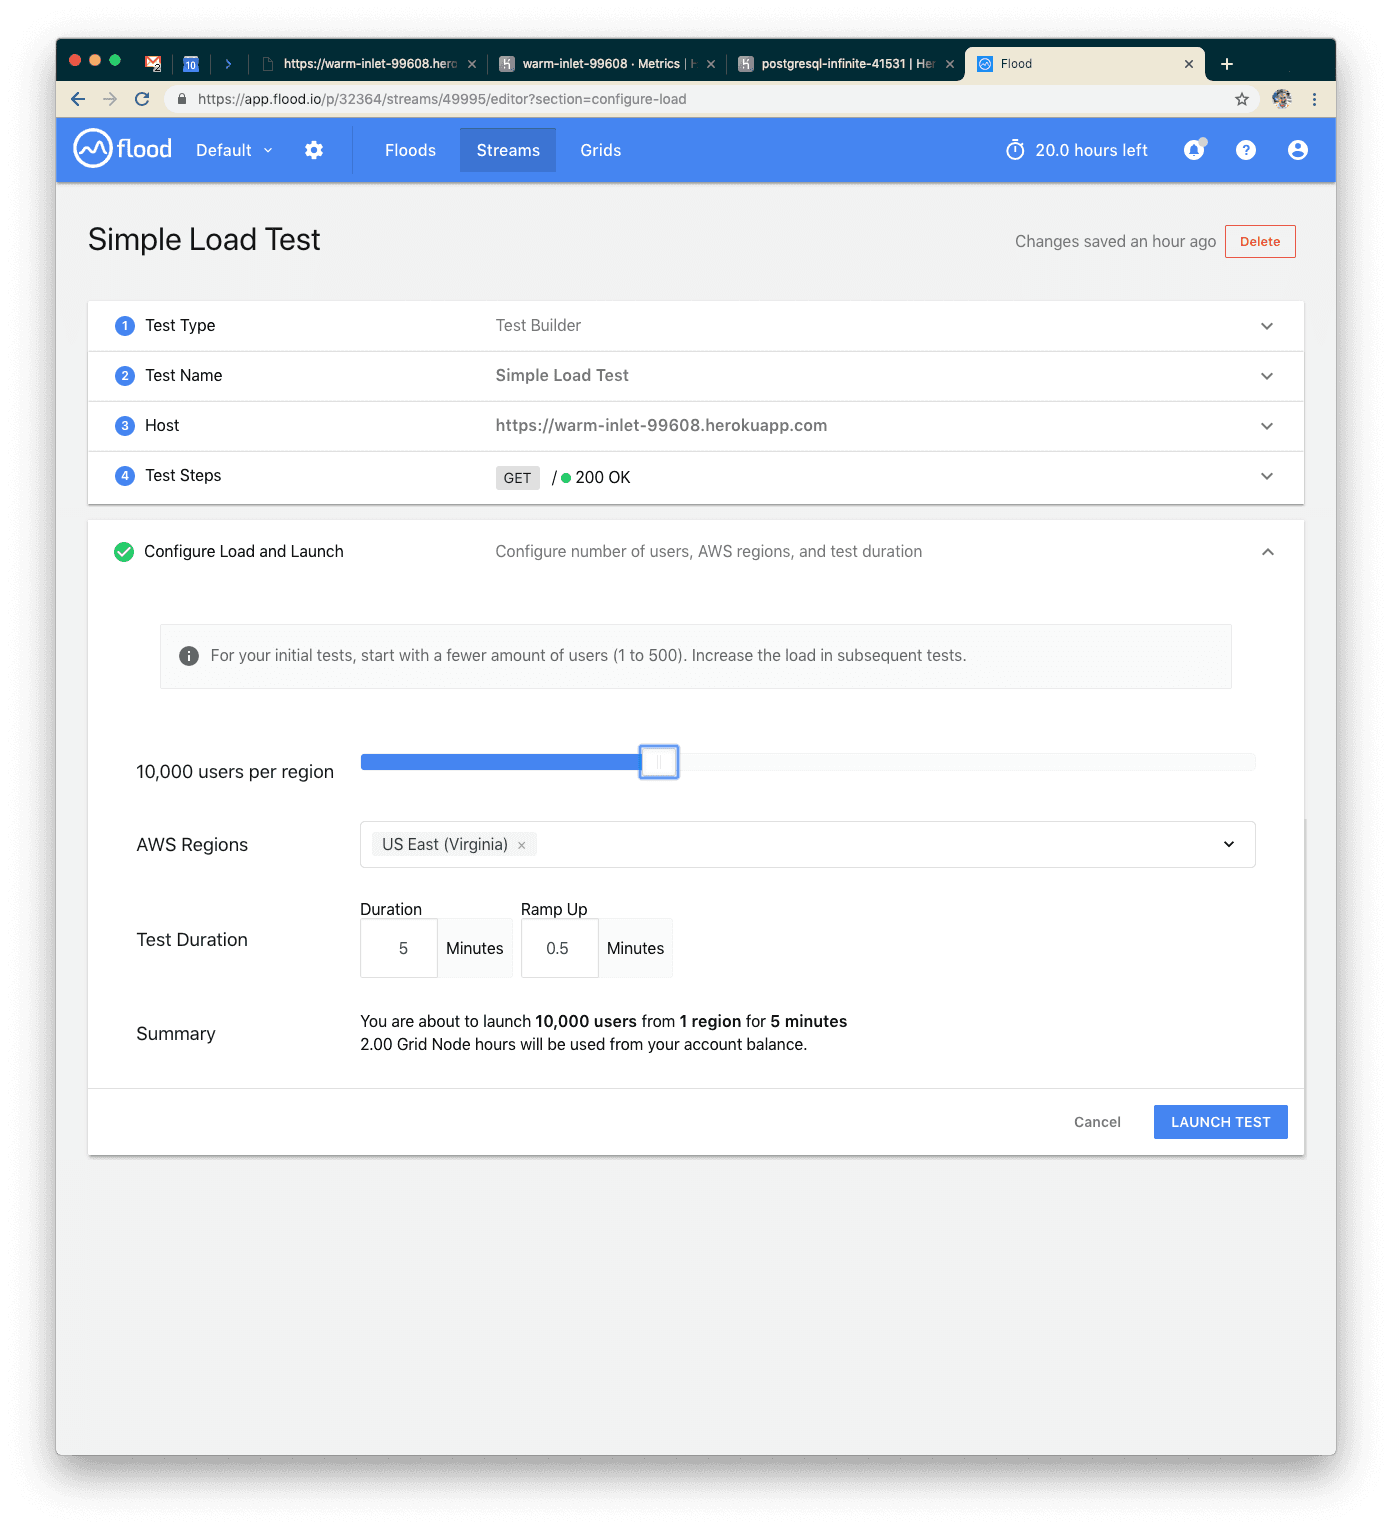The height and width of the screenshot is (1529, 1392).
Task: Click the Flood logo icon
Action: point(93,149)
